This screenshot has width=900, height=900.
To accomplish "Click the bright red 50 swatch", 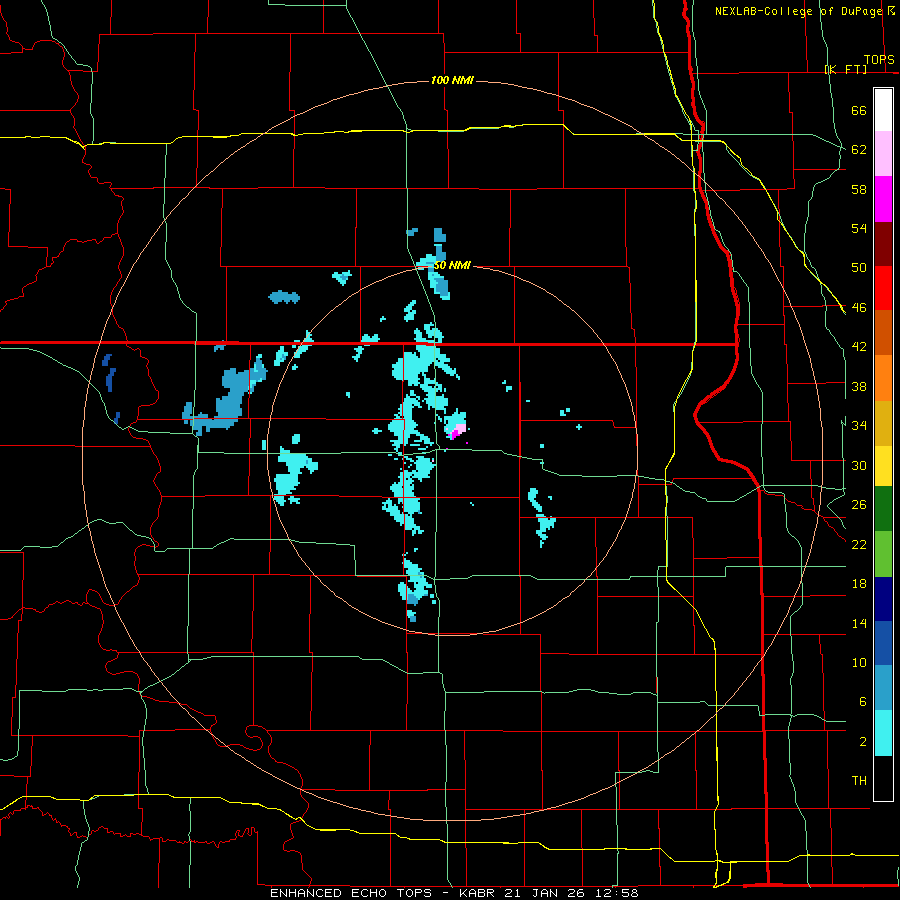I will (x=883, y=288).
